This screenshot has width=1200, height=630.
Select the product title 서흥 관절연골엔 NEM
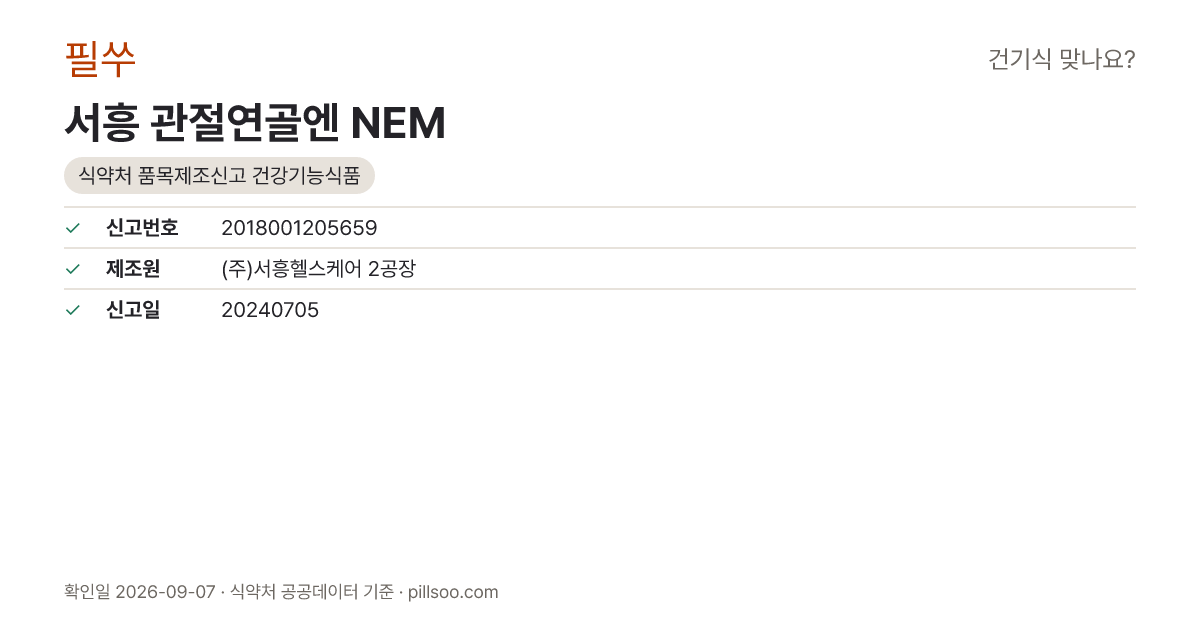[255, 122]
